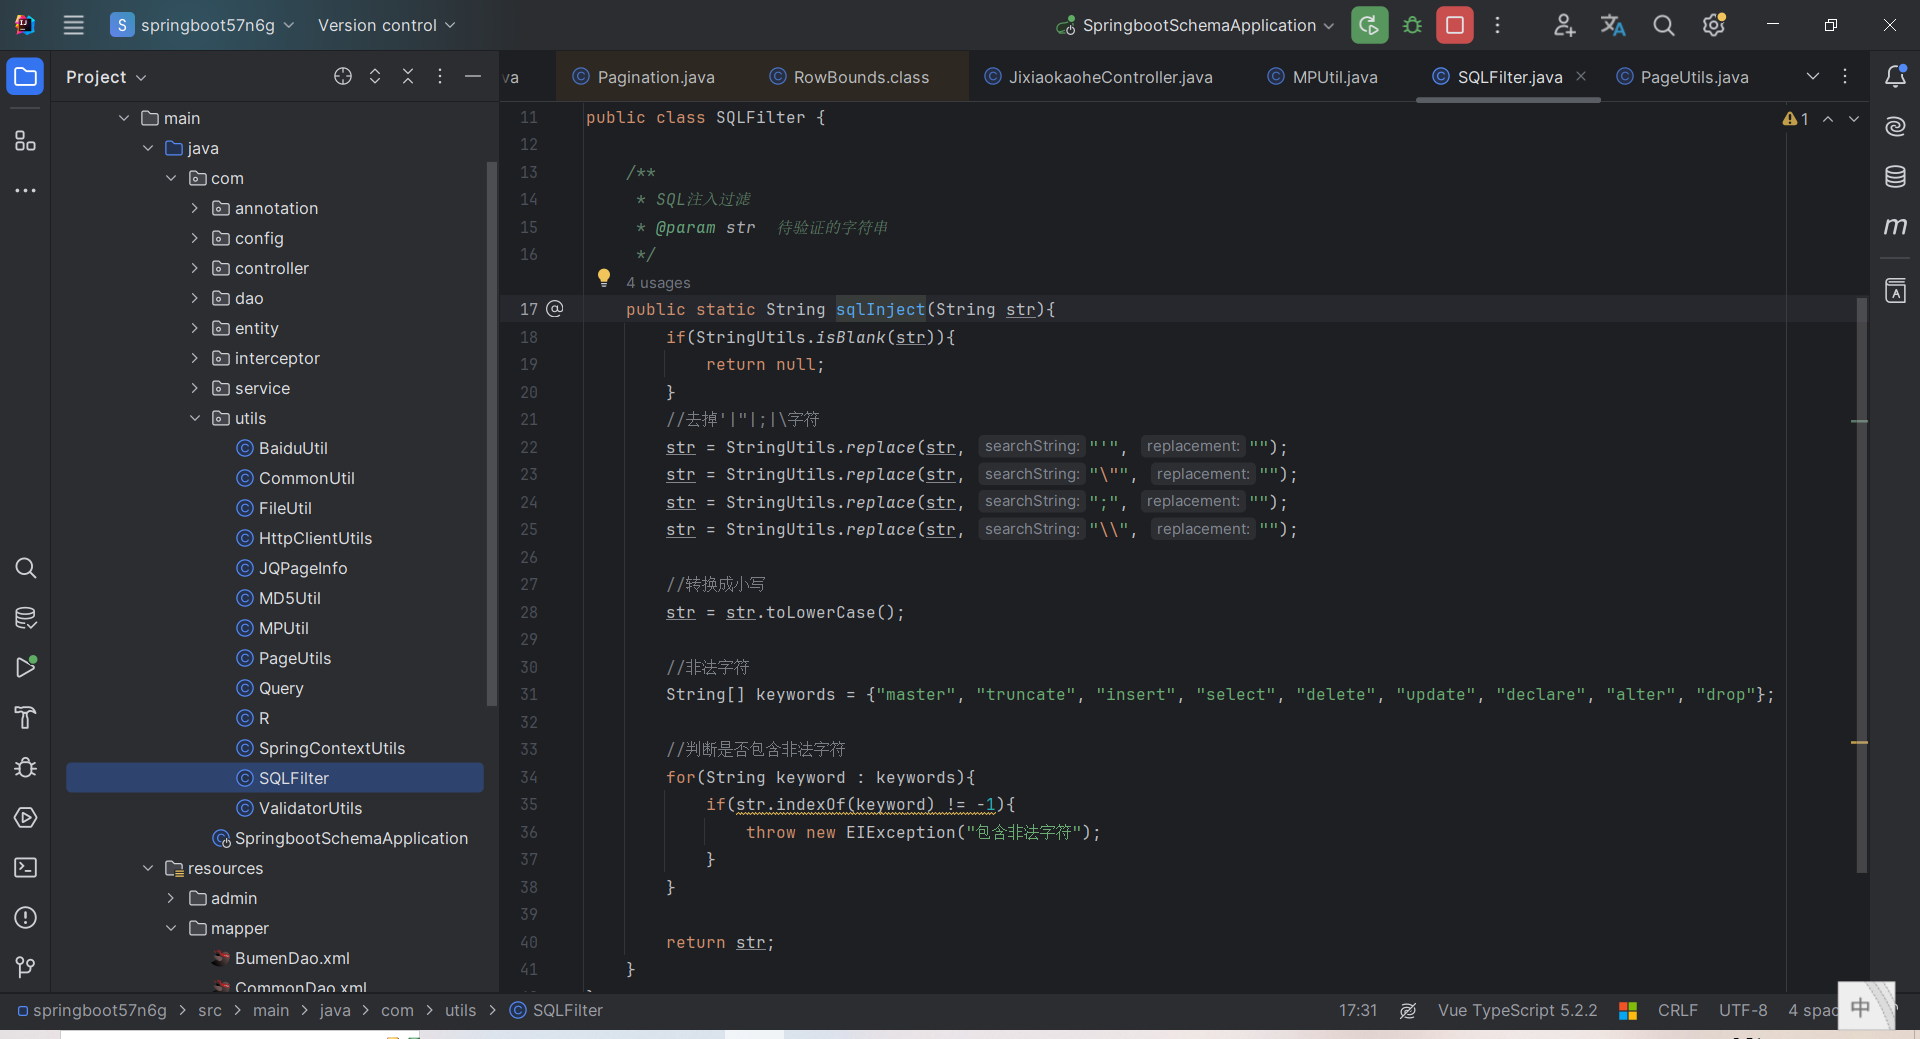Expand the annotation package
The height and width of the screenshot is (1039, 1920).
[x=195, y=208]
